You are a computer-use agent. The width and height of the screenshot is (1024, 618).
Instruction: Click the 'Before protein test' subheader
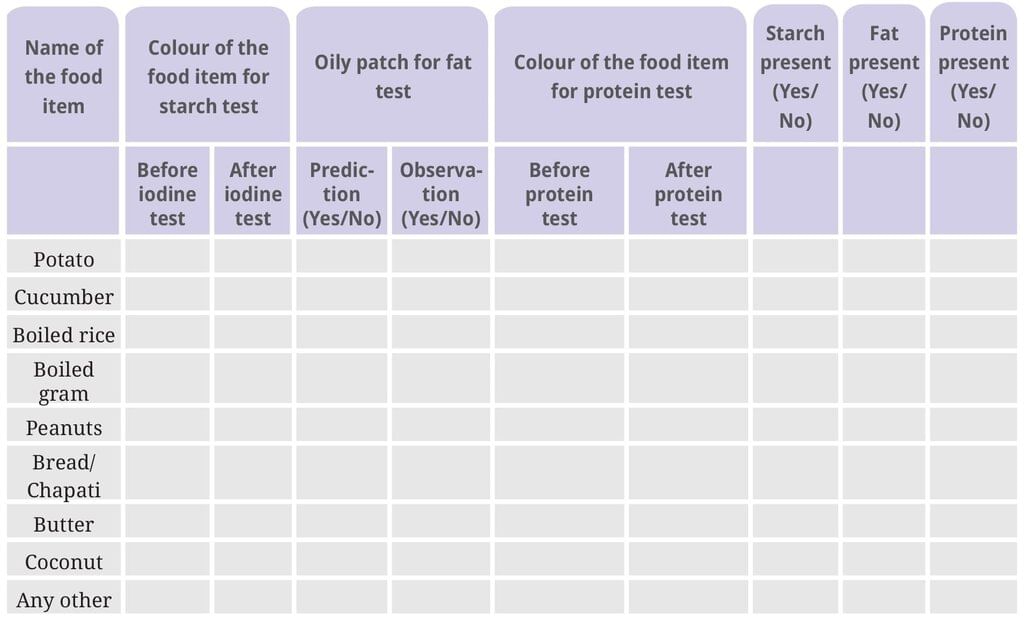(x=559, y=193)
